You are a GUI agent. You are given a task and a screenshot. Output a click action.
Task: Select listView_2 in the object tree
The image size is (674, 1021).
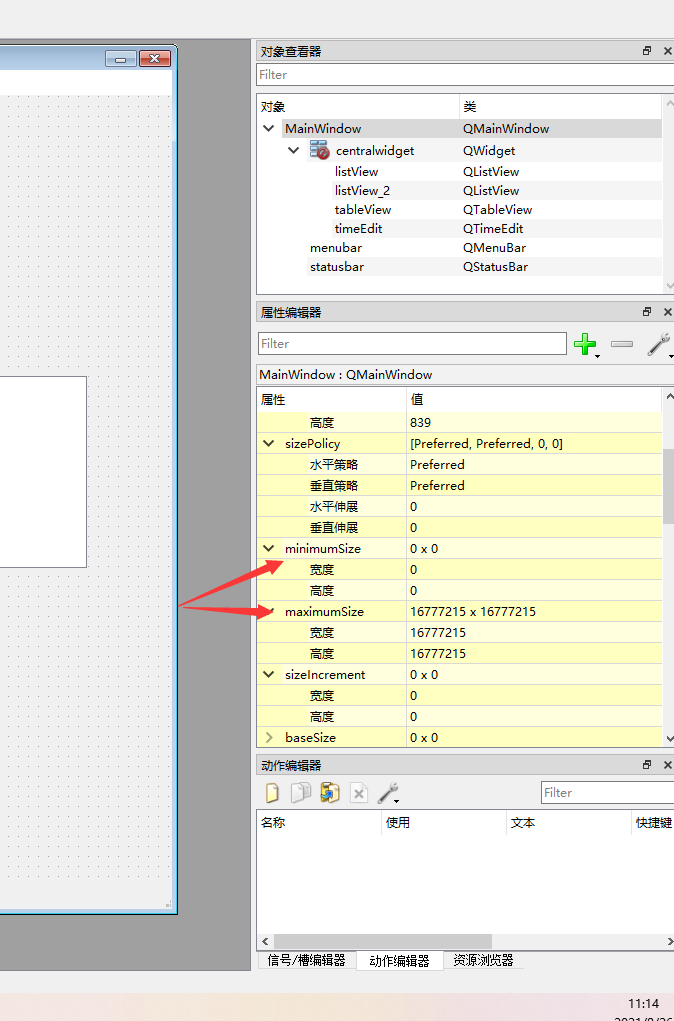click(362, 191)
